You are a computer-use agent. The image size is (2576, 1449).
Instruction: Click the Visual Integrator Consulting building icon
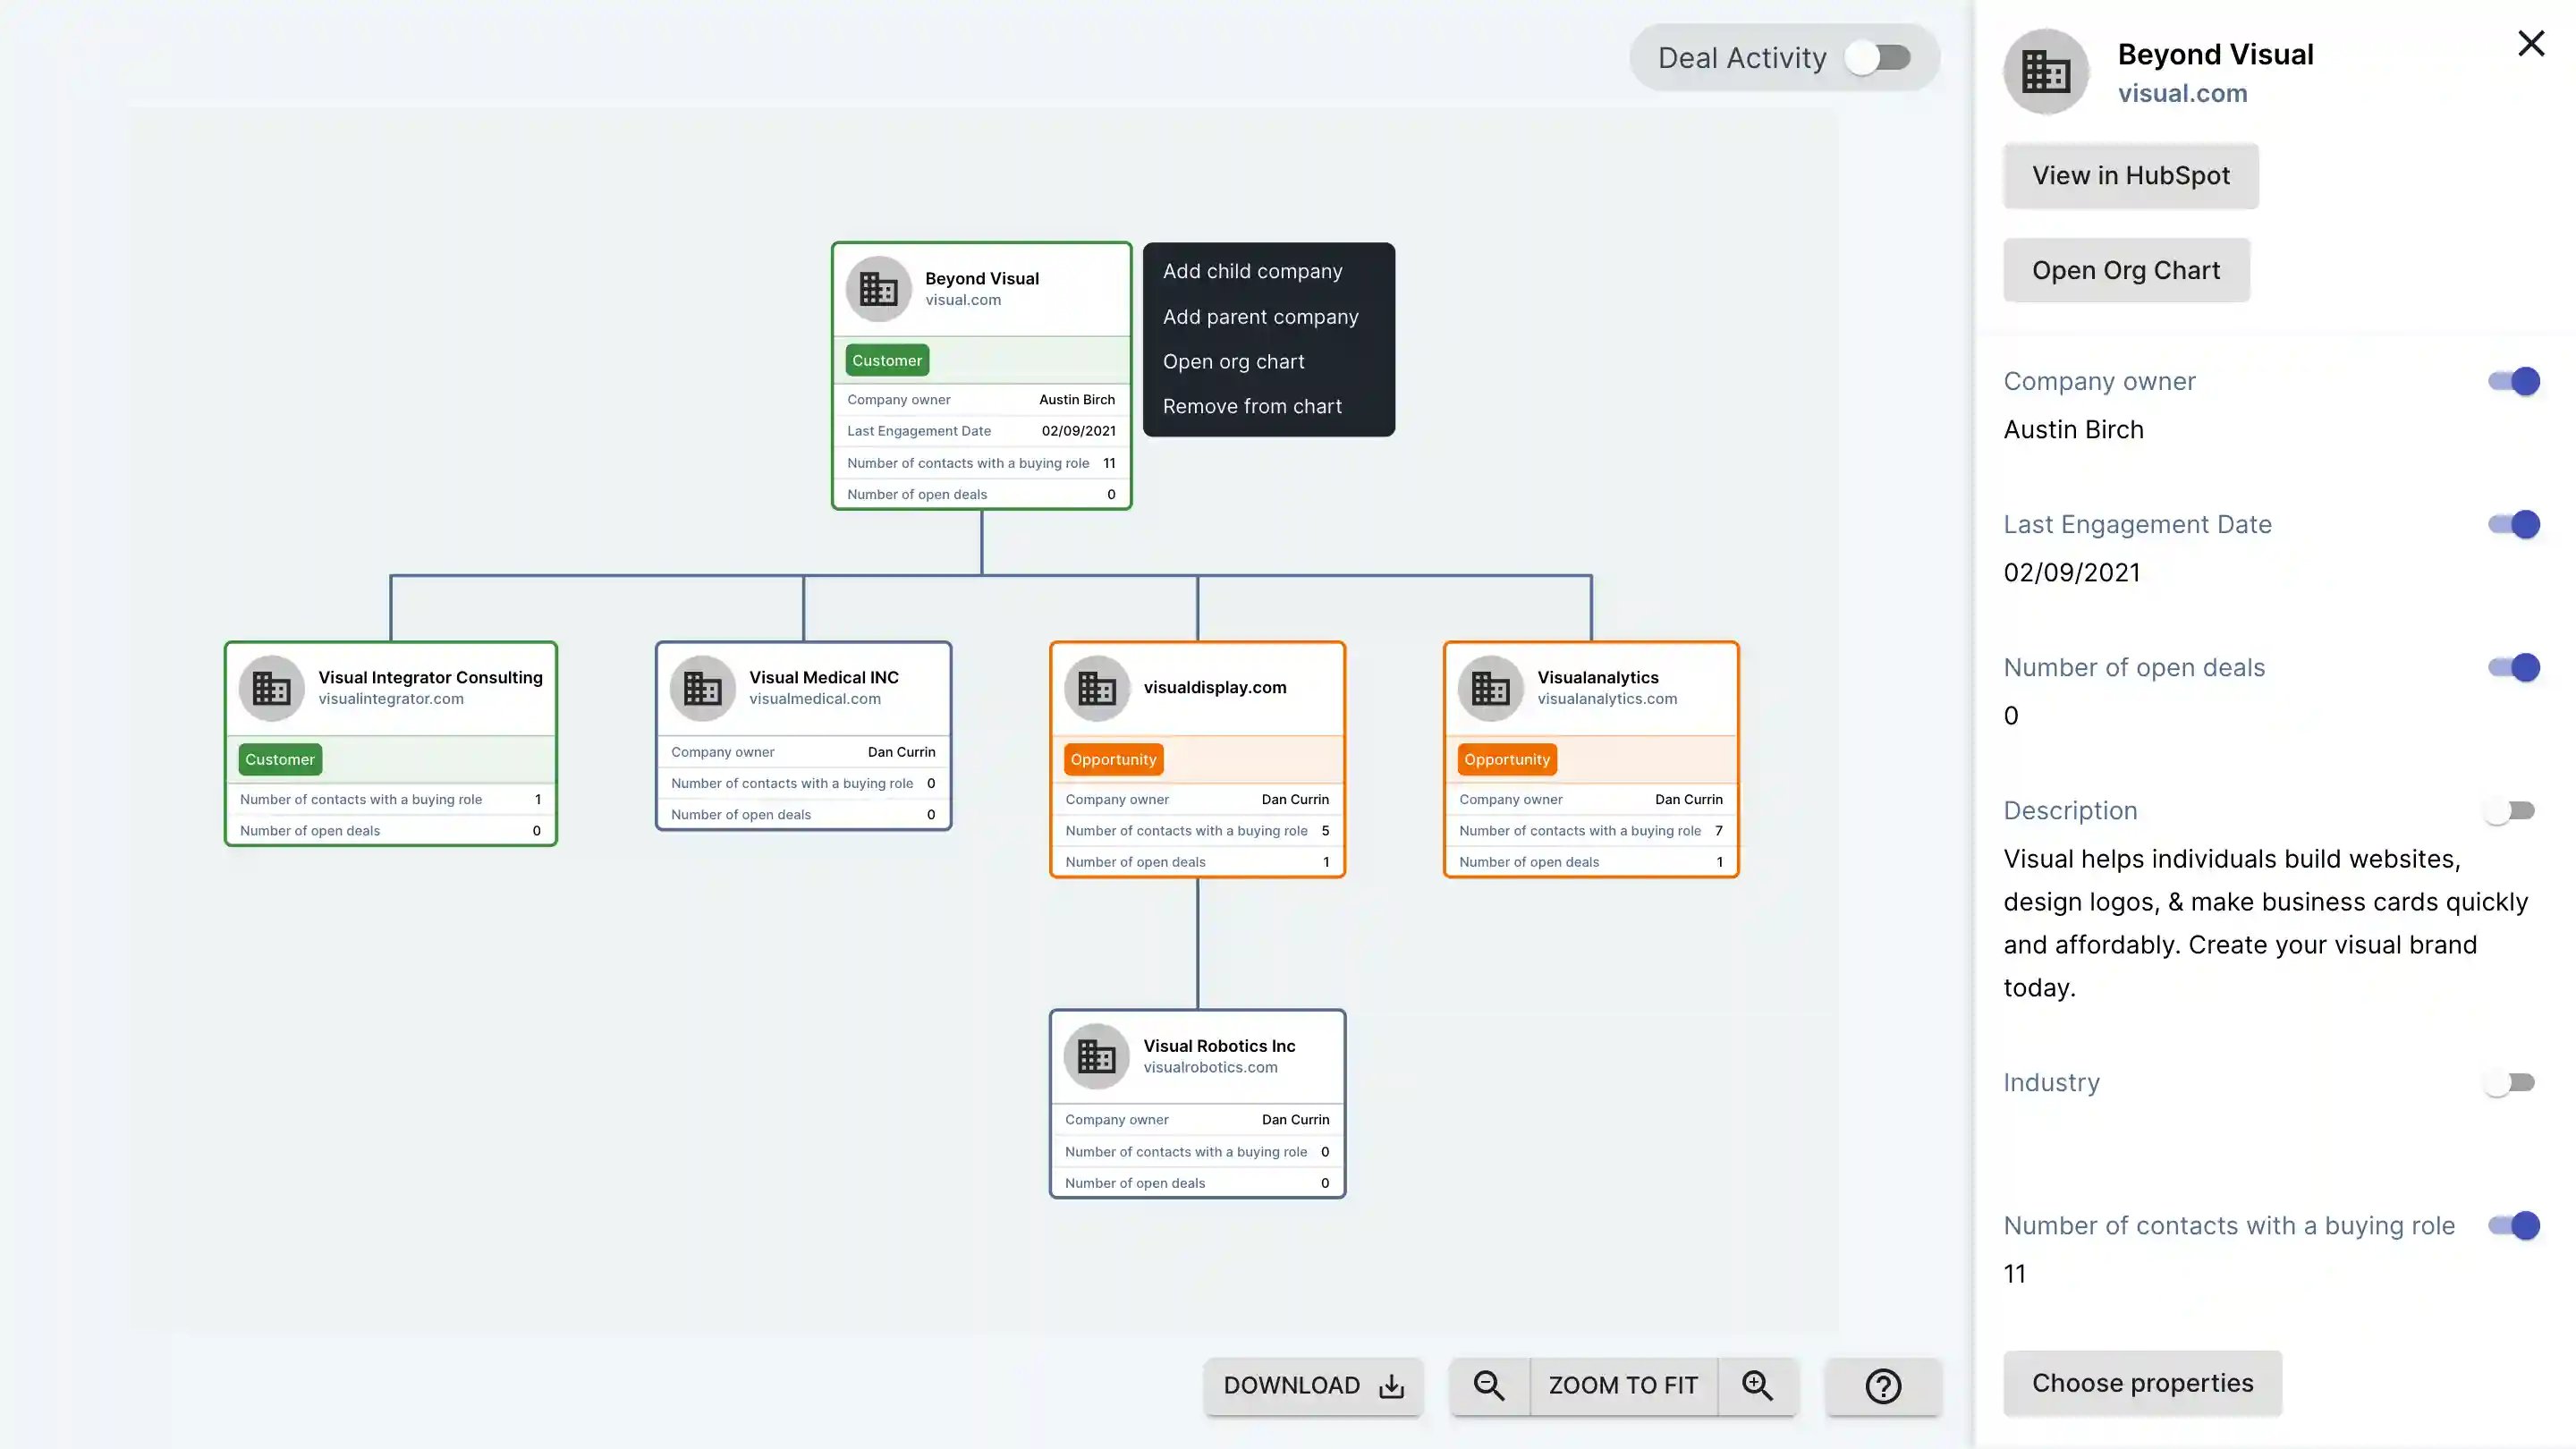[271, 688]
